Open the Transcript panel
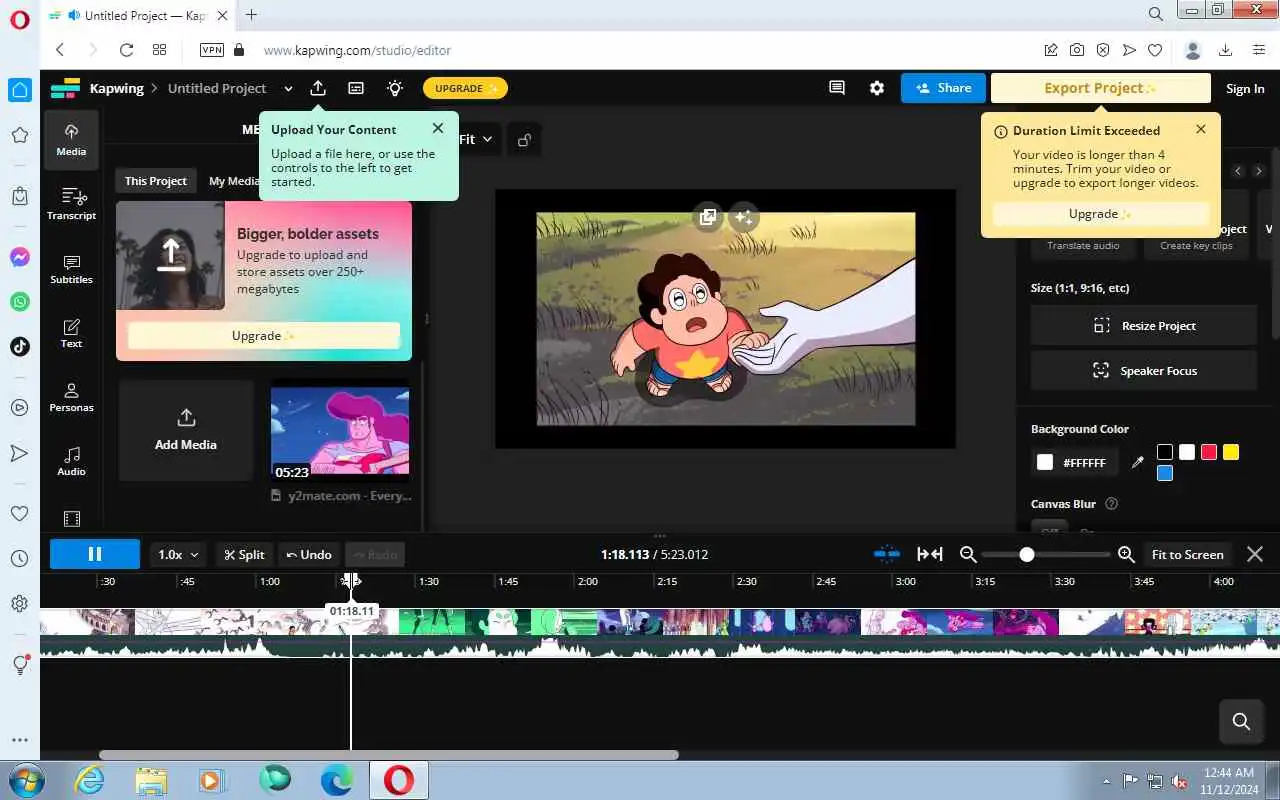Image resolution: width=1280 pixels, height=800 pixels. tap(71, 204)
